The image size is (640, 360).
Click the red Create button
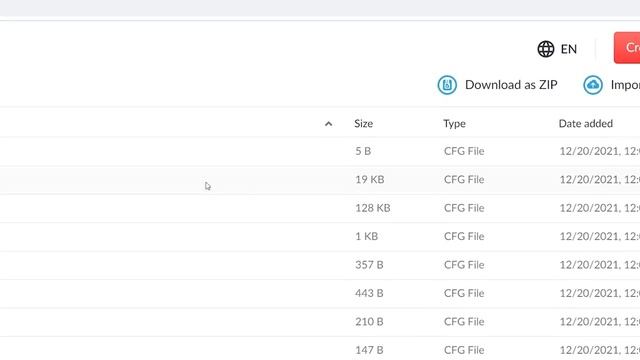[627, 48]
